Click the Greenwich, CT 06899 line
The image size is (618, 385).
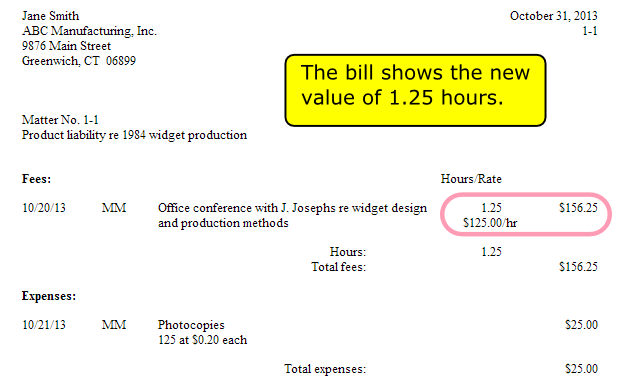click(x=79, y=61)
